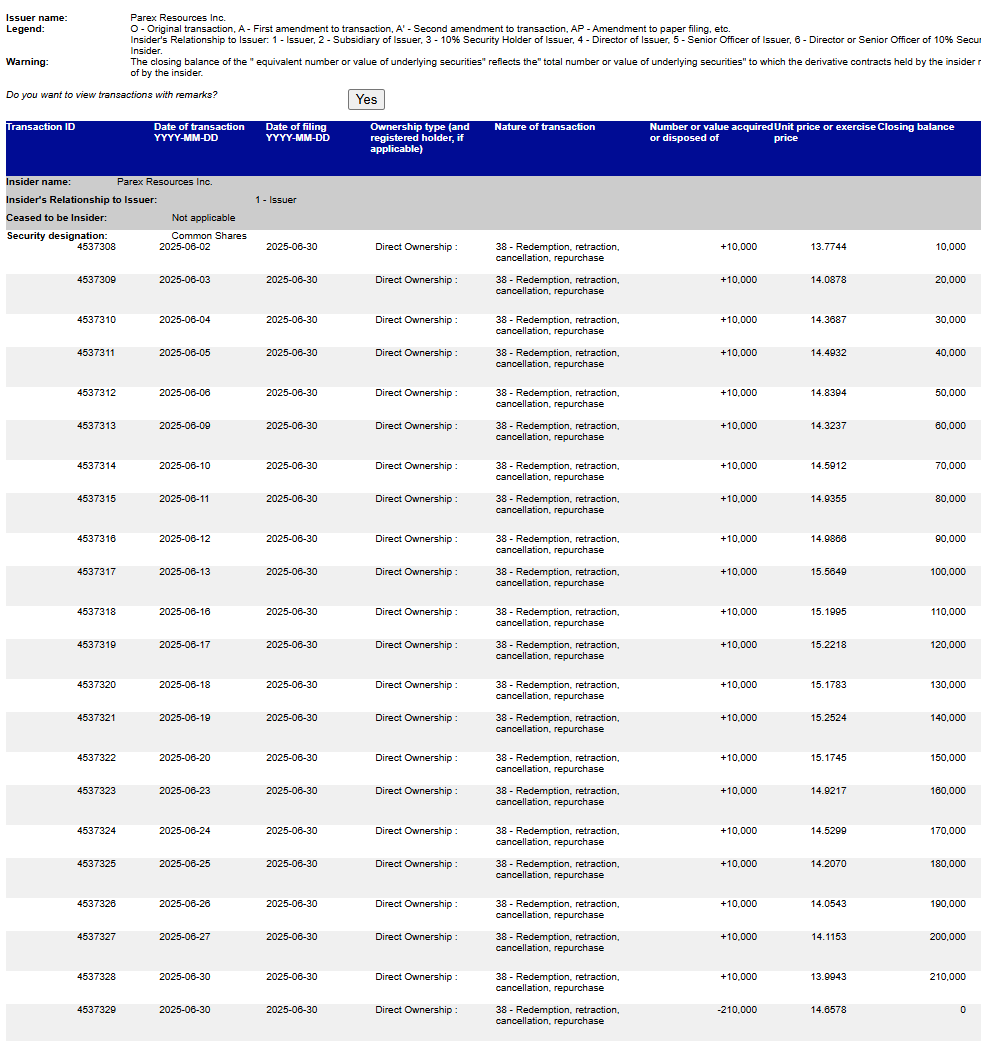Select transaction ID 4537323
The width and height of the screenshot is (981, 1041).
[96, 791]
